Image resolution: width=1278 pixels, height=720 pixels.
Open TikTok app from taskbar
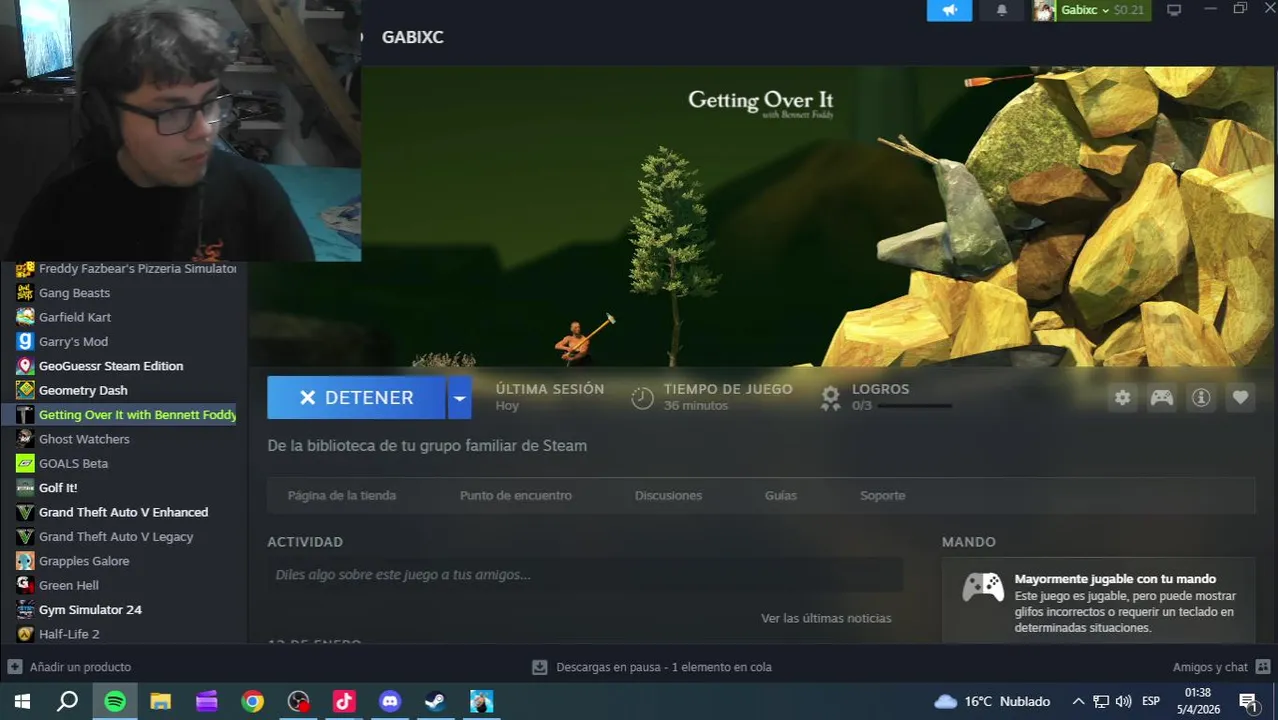click(344, 702)
